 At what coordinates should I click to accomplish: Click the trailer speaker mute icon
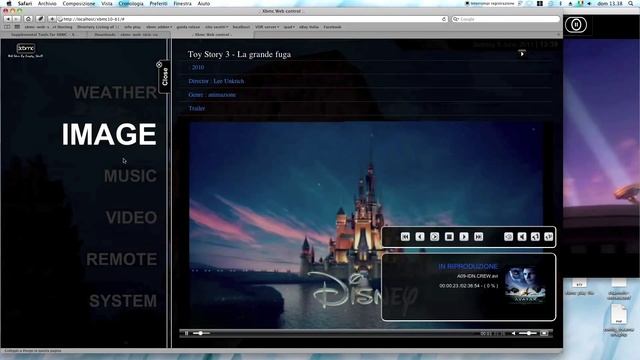513,333
